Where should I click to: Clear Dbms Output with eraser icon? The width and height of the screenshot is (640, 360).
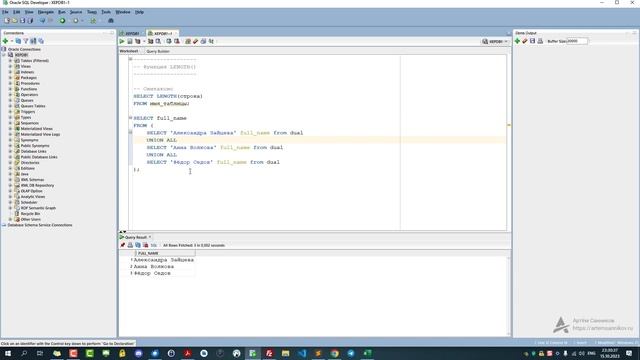[x=525, y=41]
